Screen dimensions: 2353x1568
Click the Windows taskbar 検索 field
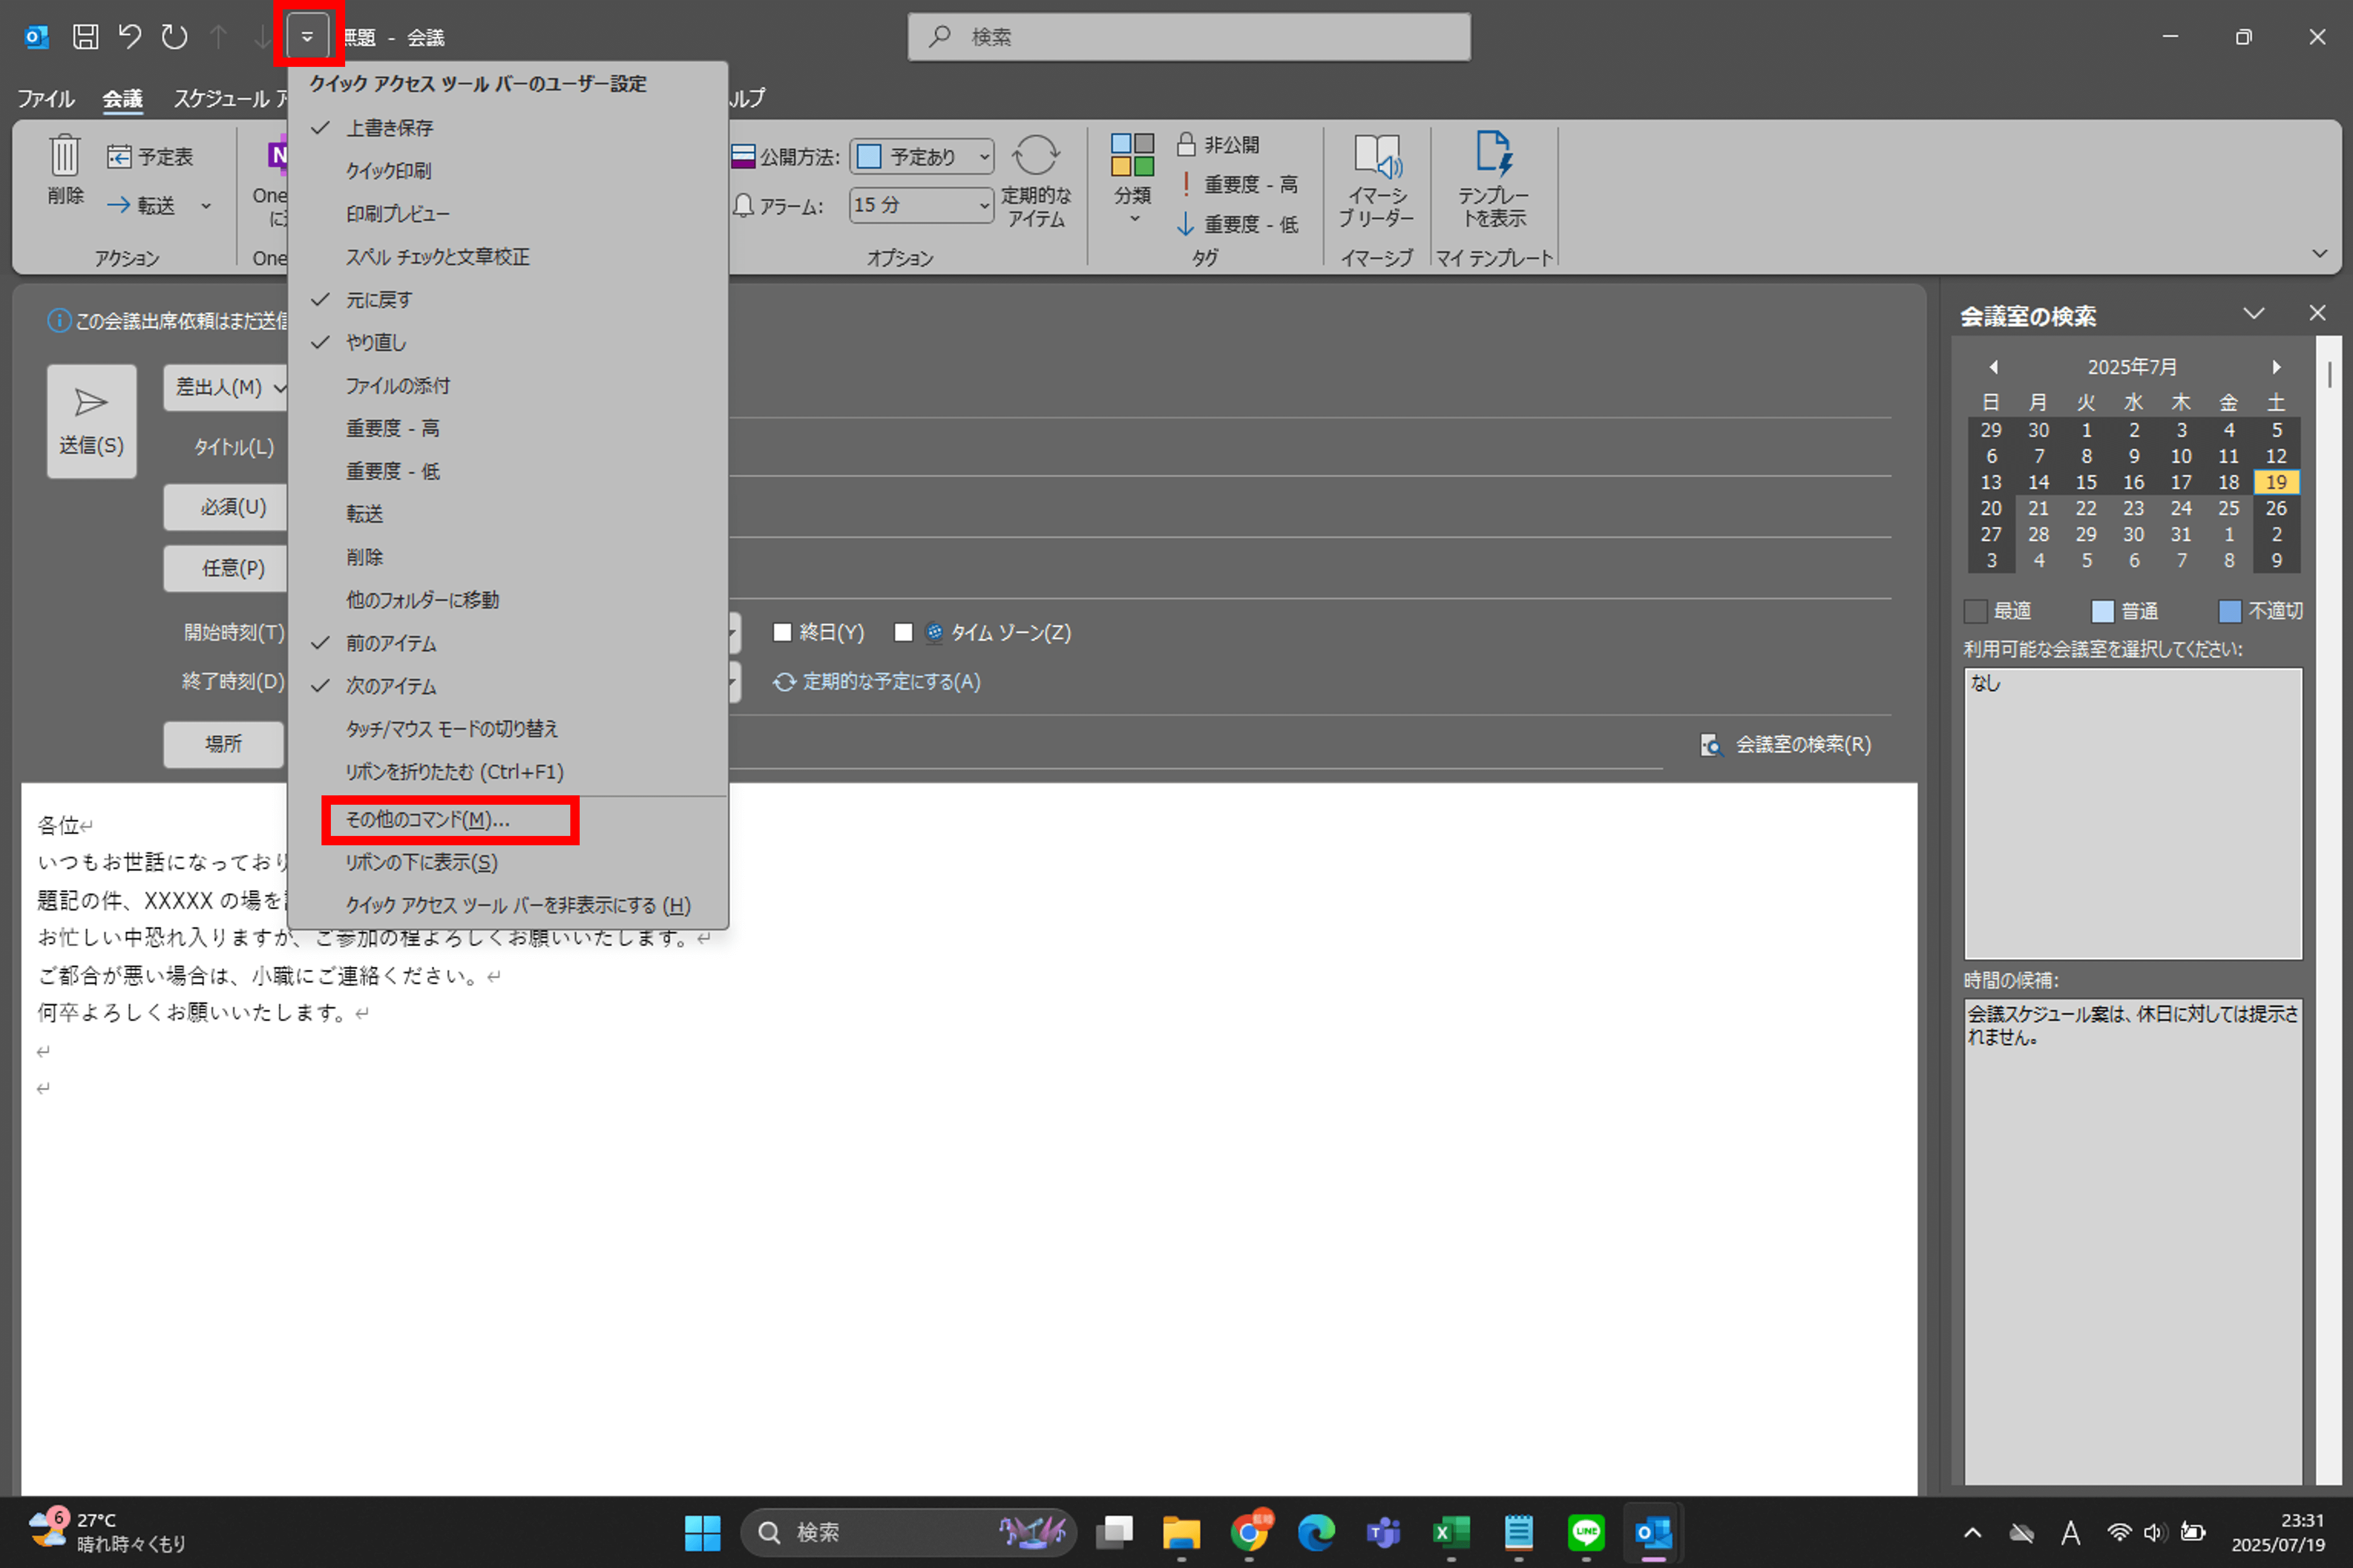pos(907,1533)
